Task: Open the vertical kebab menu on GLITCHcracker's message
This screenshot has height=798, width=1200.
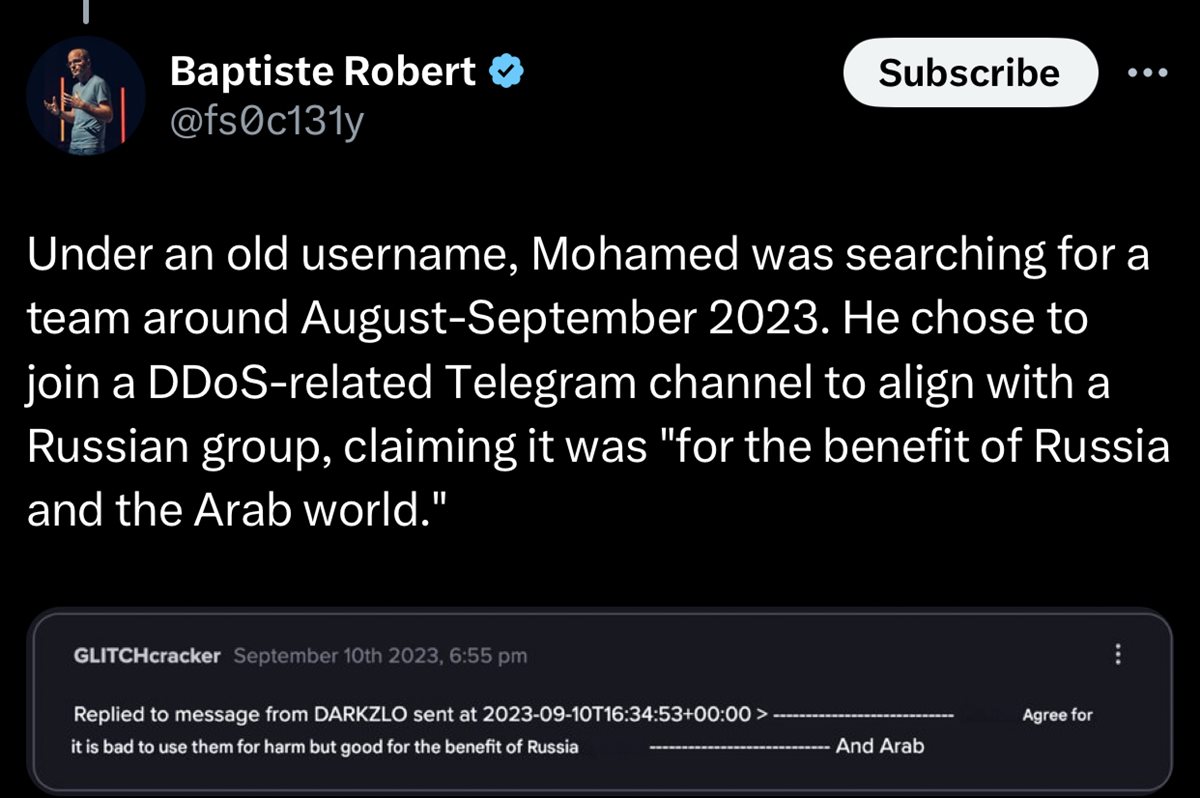Action: [x=1118, y=656]
